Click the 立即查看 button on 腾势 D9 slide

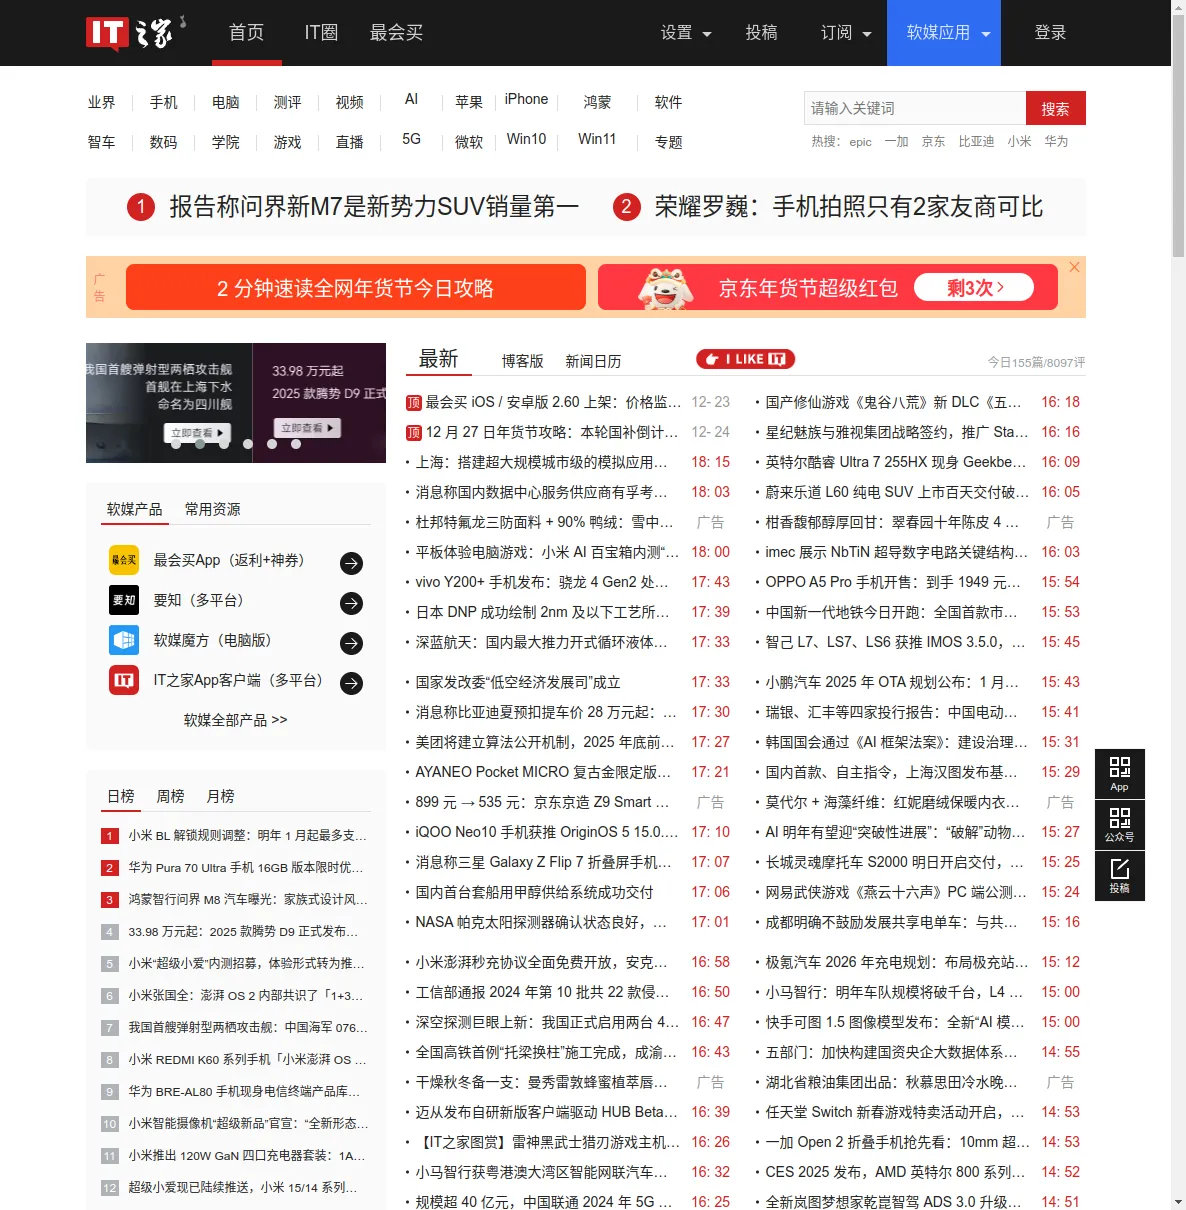307,428
